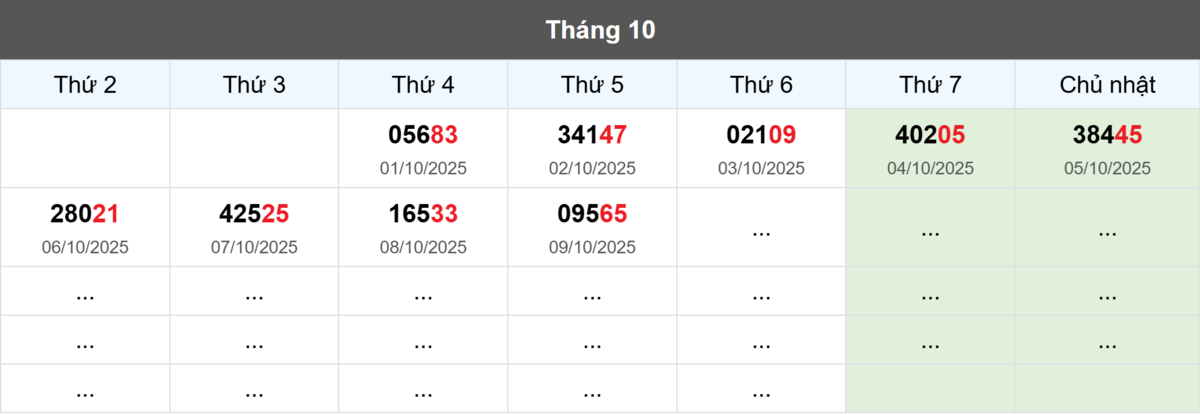1200x415 pixels.
Task: Select the Thứ 3 column header
Action: coord(254,85)
